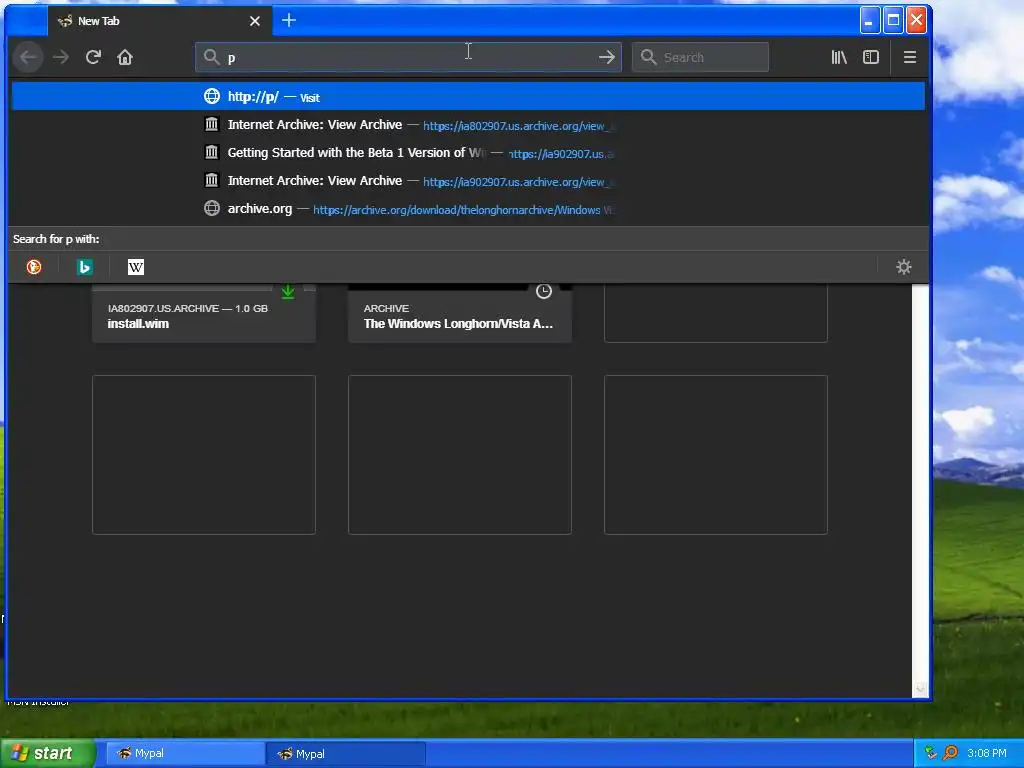
Task: Click in the address bar text field
Action: 408,57
